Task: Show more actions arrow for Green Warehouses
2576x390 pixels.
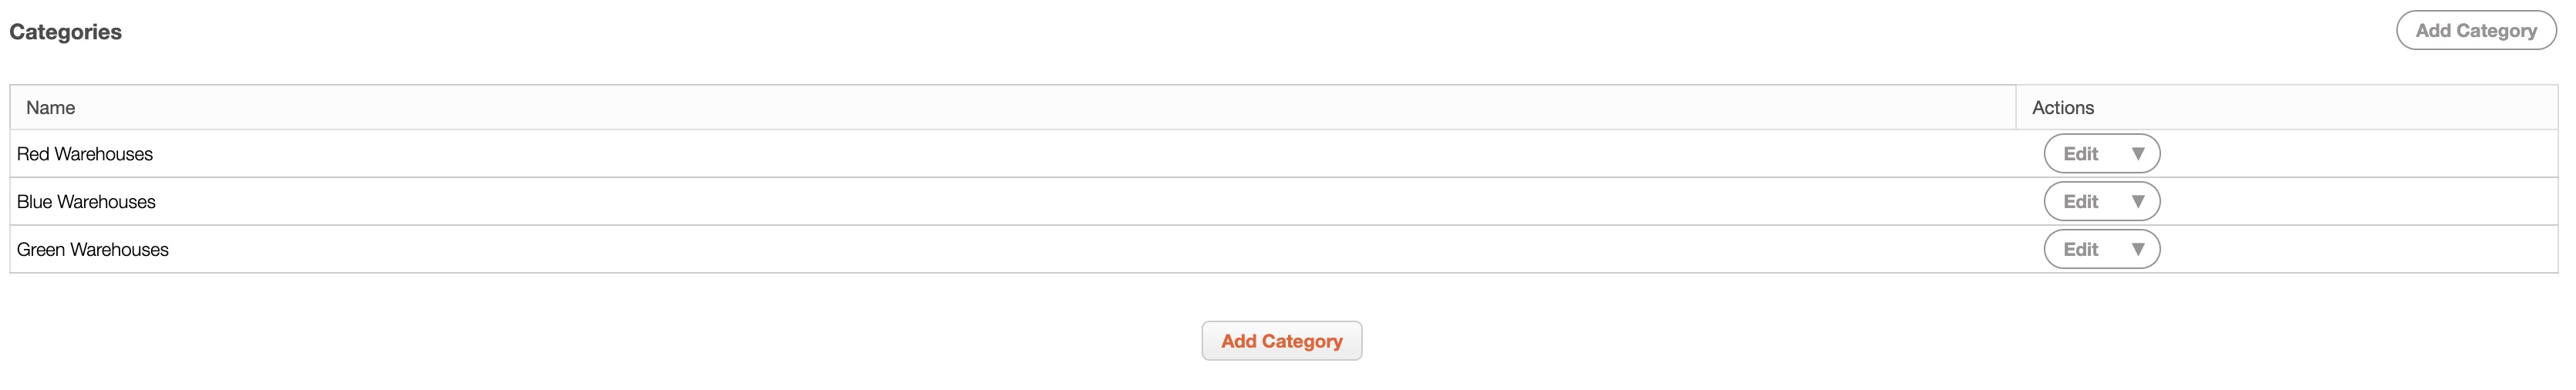Action: click(2137, 250)
